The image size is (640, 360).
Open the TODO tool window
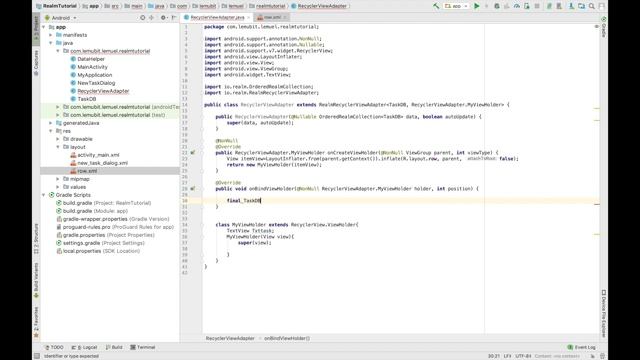[x=54, y=347]
